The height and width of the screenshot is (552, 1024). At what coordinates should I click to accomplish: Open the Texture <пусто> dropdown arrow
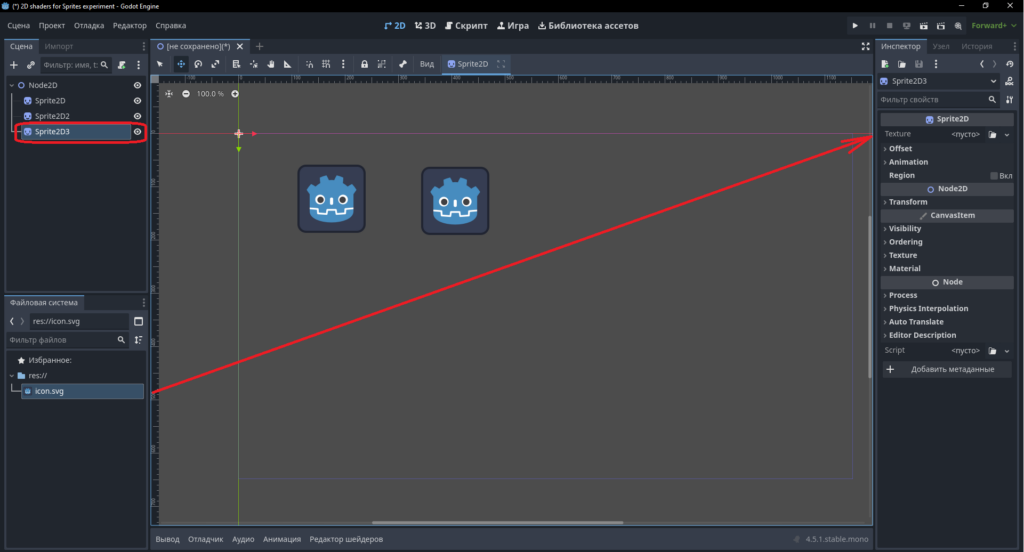tap(1007, 135)
